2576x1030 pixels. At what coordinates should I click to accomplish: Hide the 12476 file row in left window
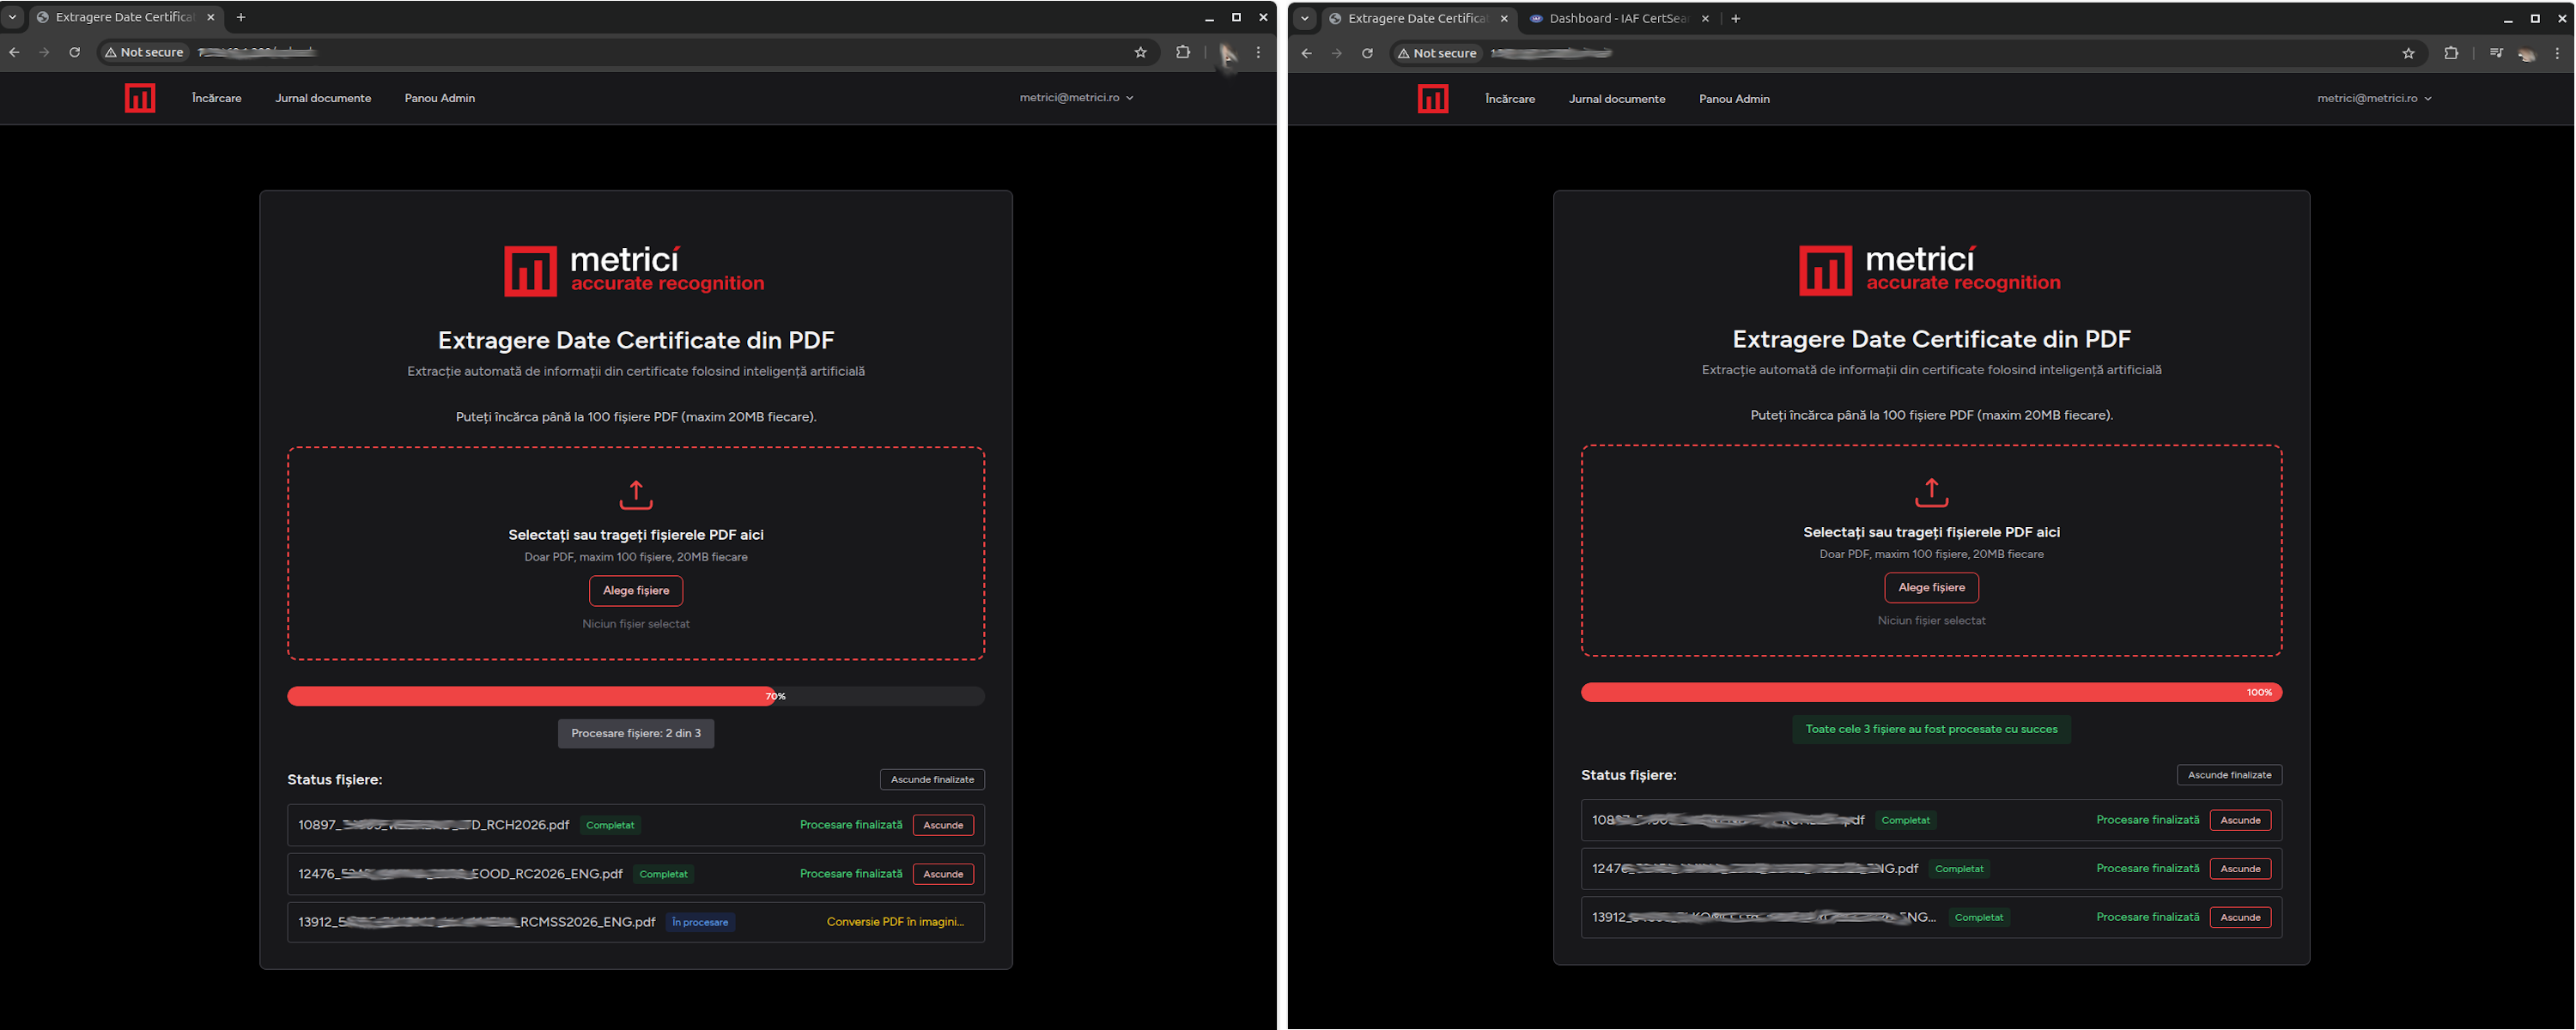pos(942,874)
